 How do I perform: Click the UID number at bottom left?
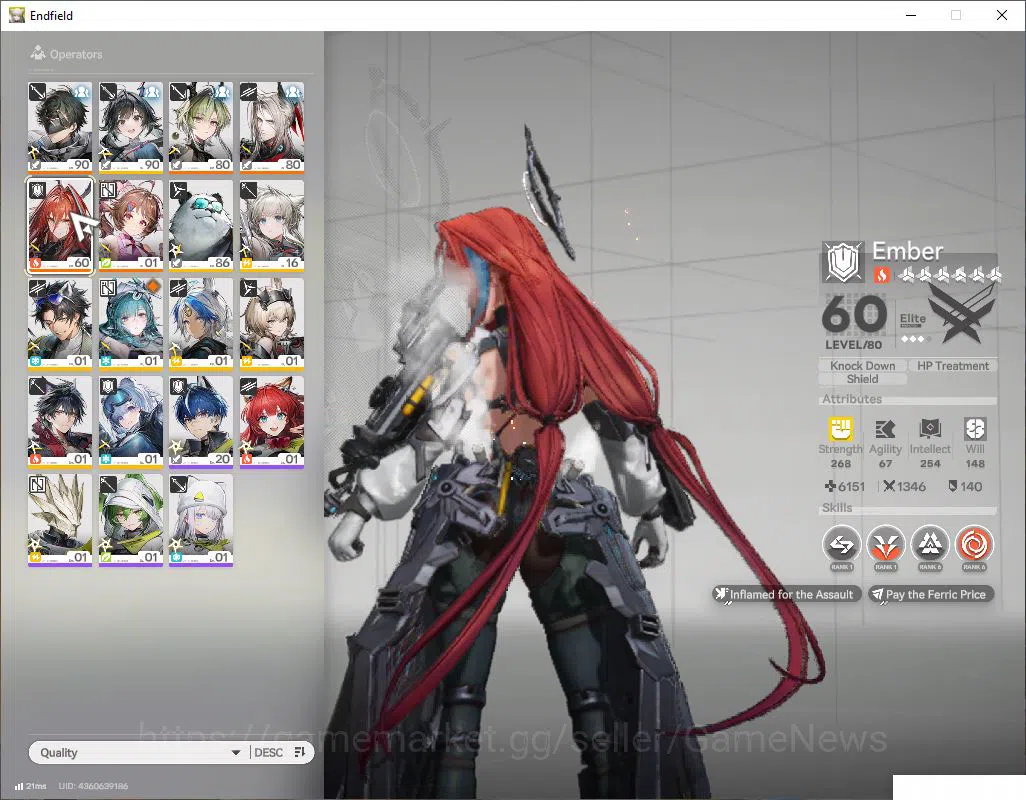[93, 786]
